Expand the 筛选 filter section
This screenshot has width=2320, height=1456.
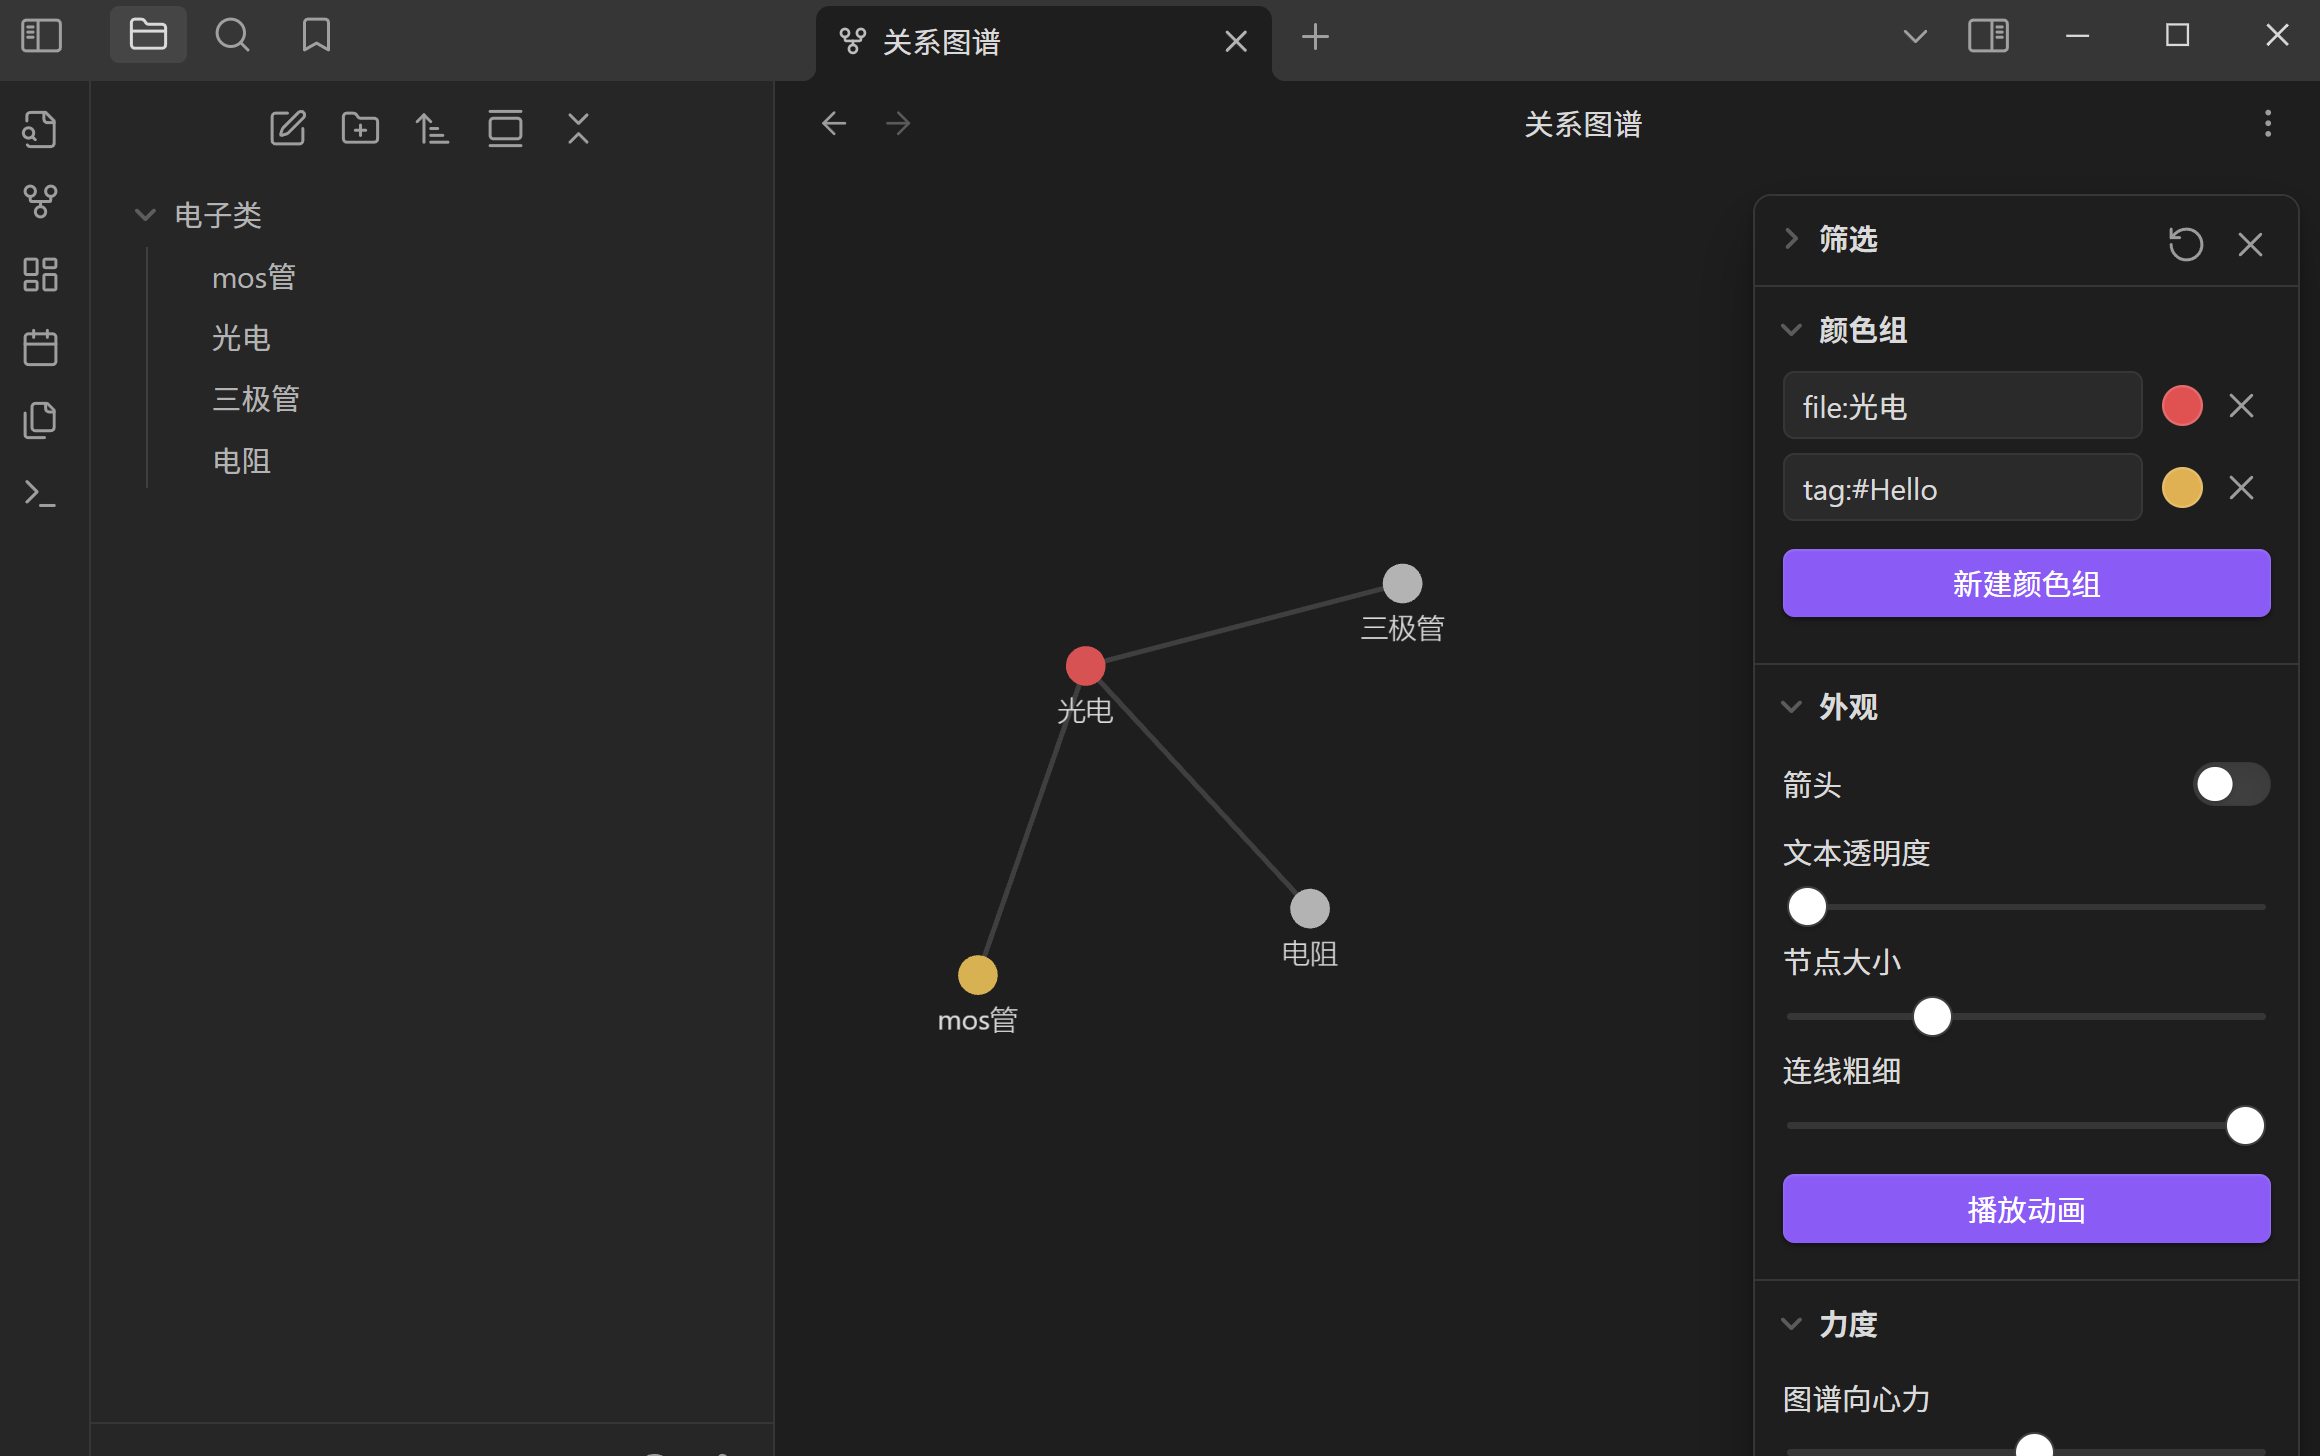[1791, 239]
